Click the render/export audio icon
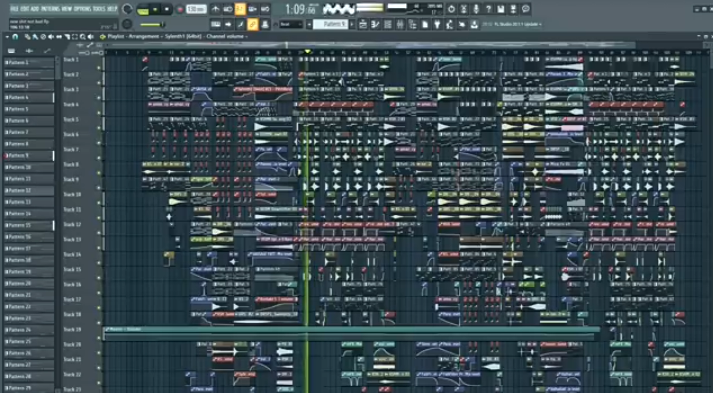713x393 pixels. tap(513, 9)
